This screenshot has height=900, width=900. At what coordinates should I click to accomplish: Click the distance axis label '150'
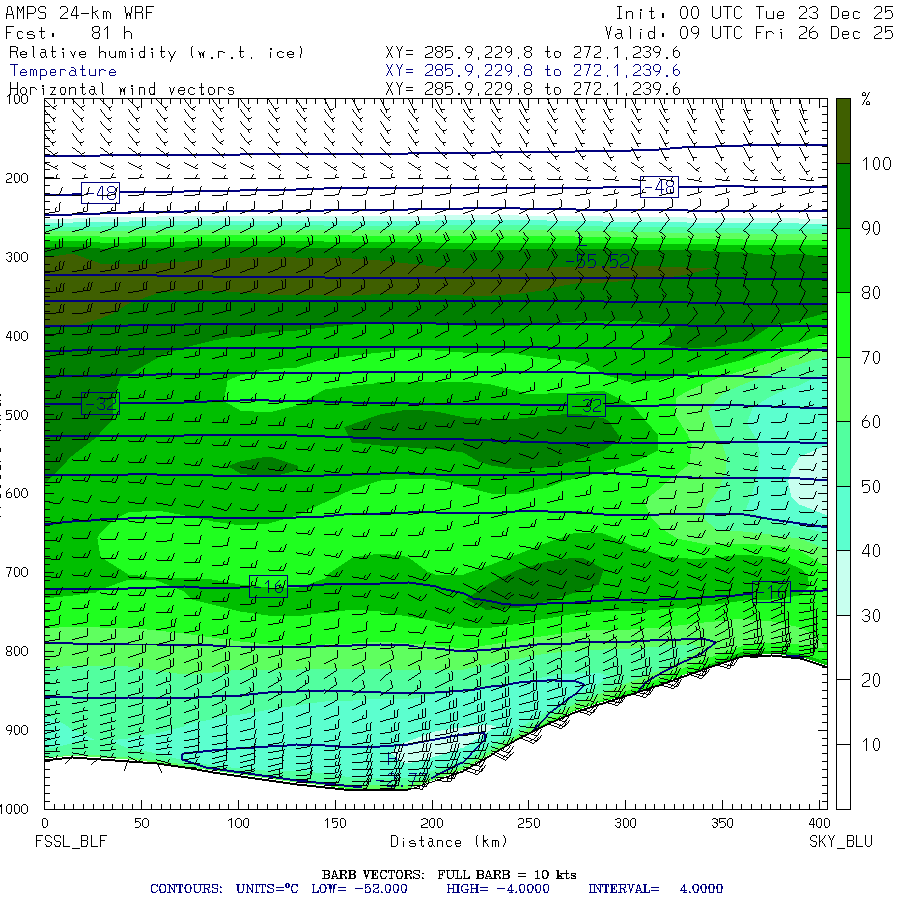pyautogui.click(x=335, y=823)
